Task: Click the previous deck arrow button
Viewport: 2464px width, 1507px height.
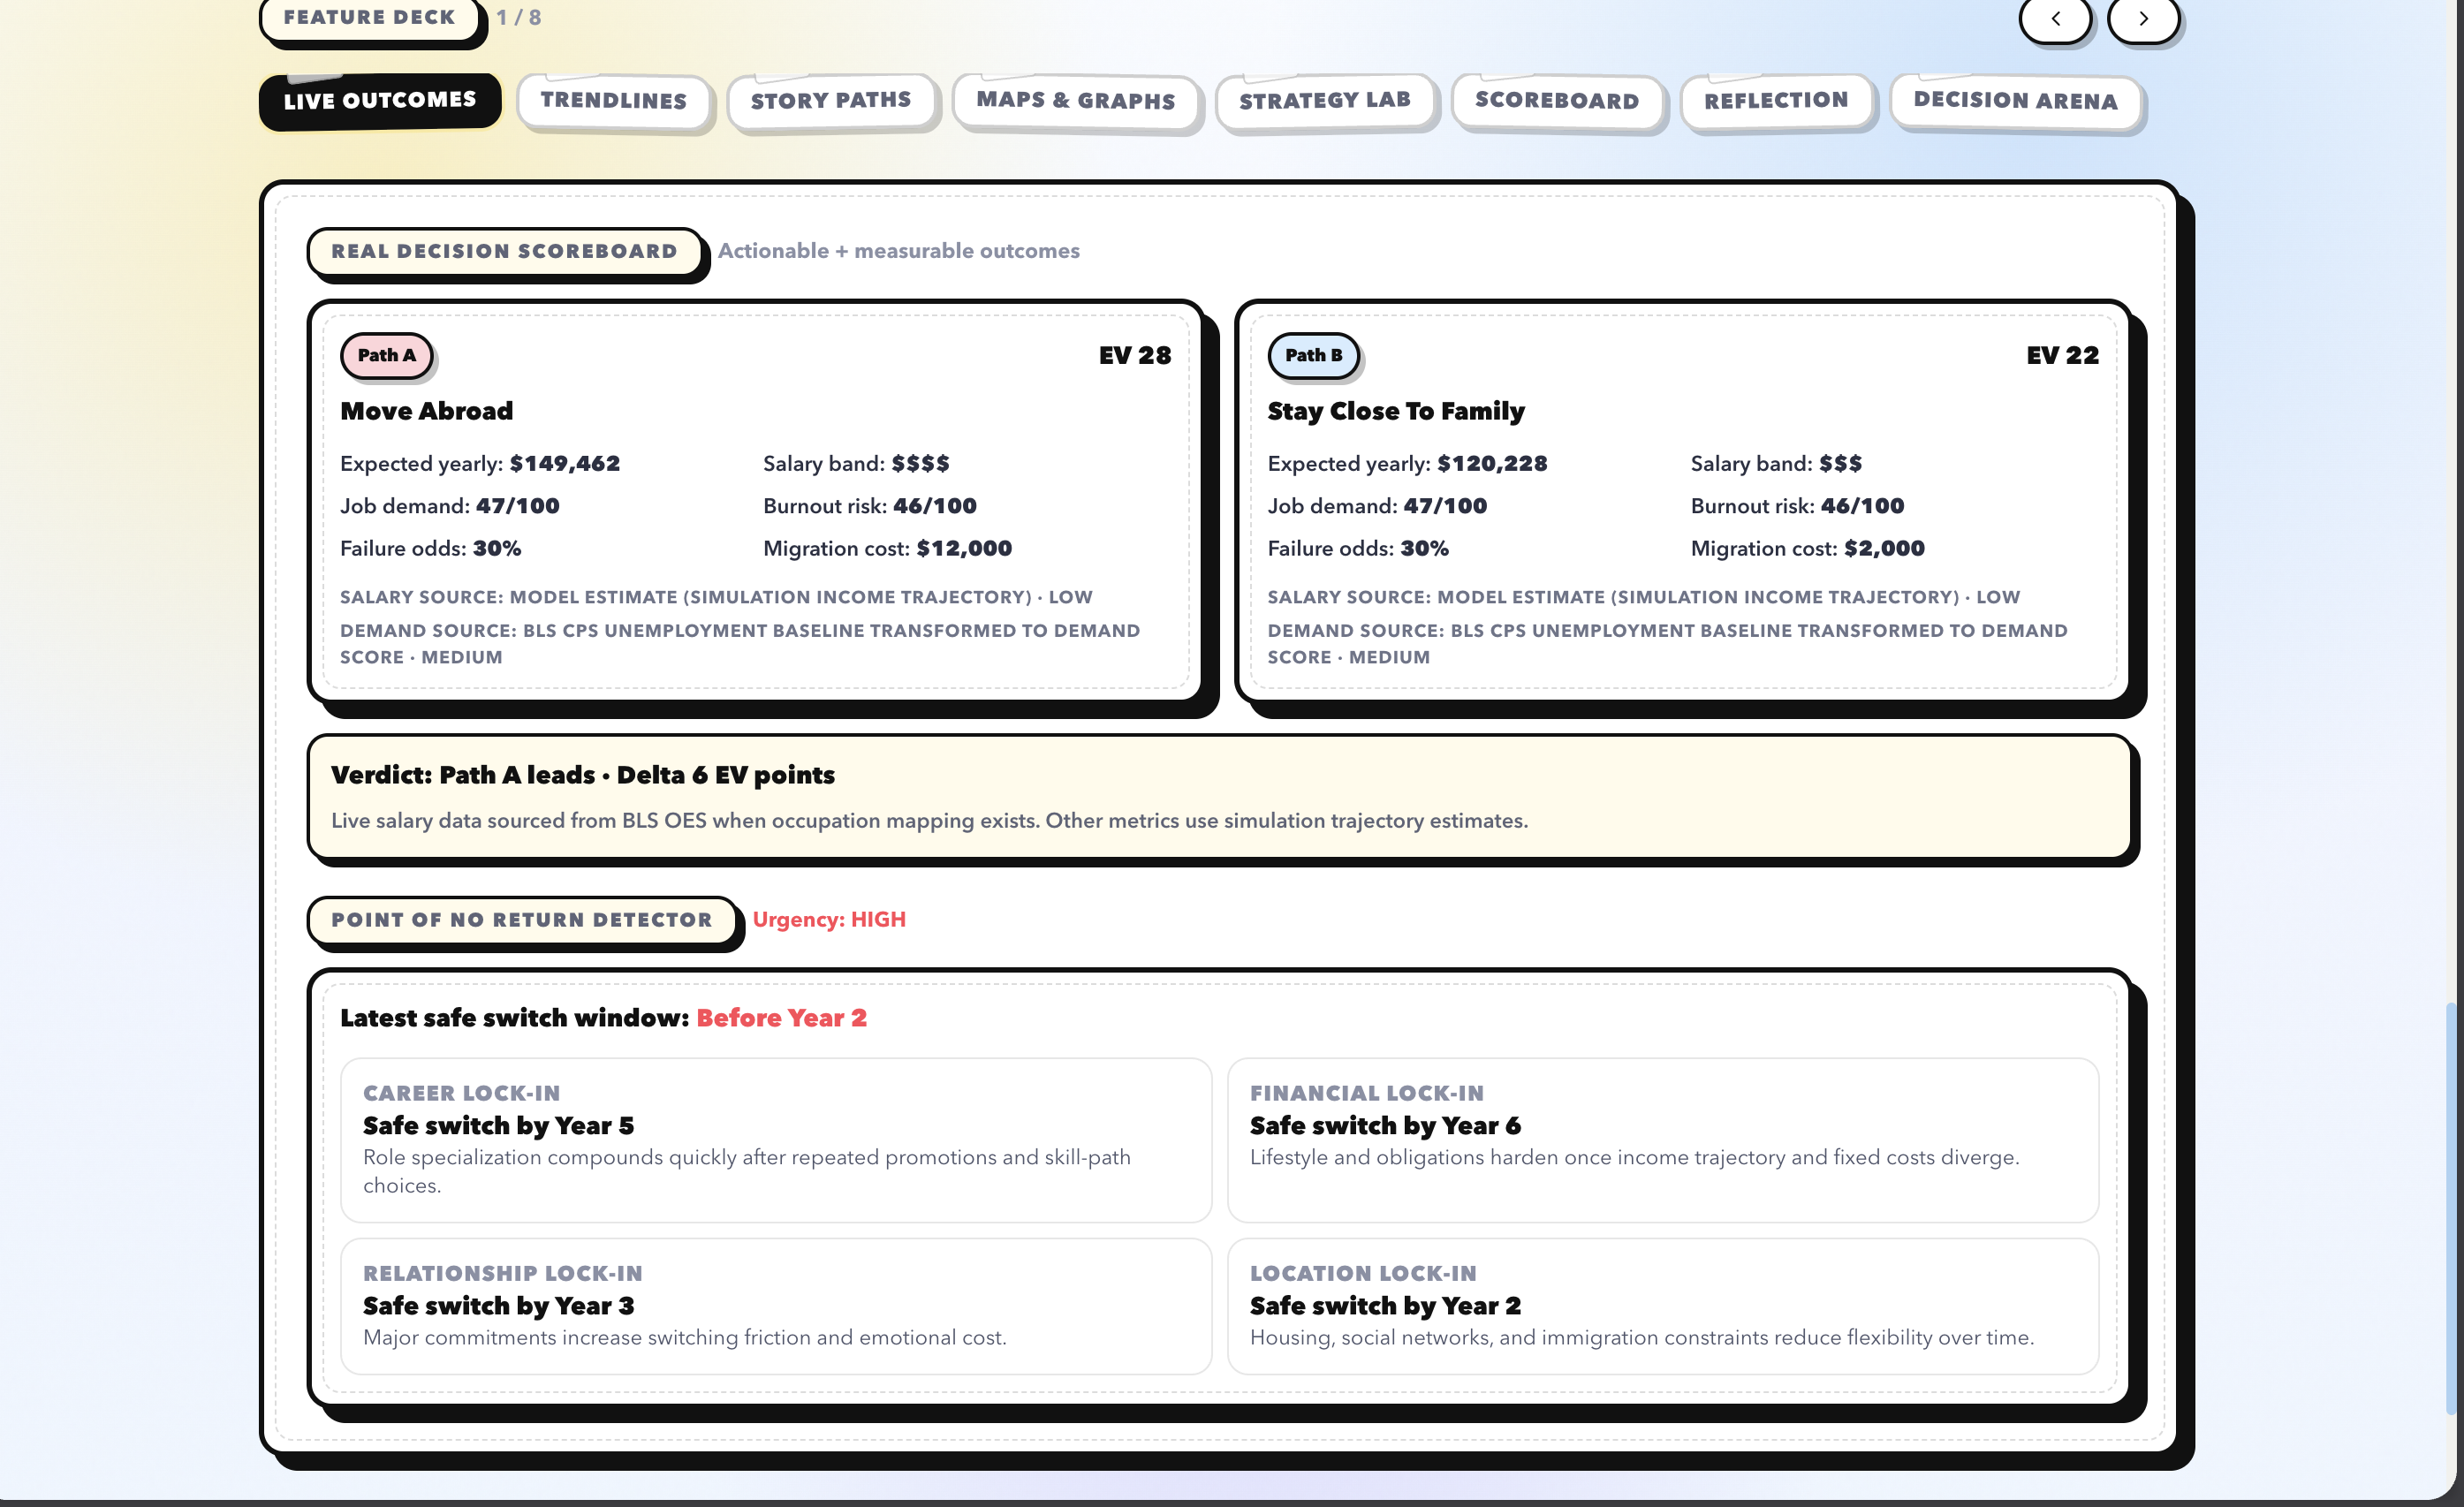Action: [x=2055, y=18]
